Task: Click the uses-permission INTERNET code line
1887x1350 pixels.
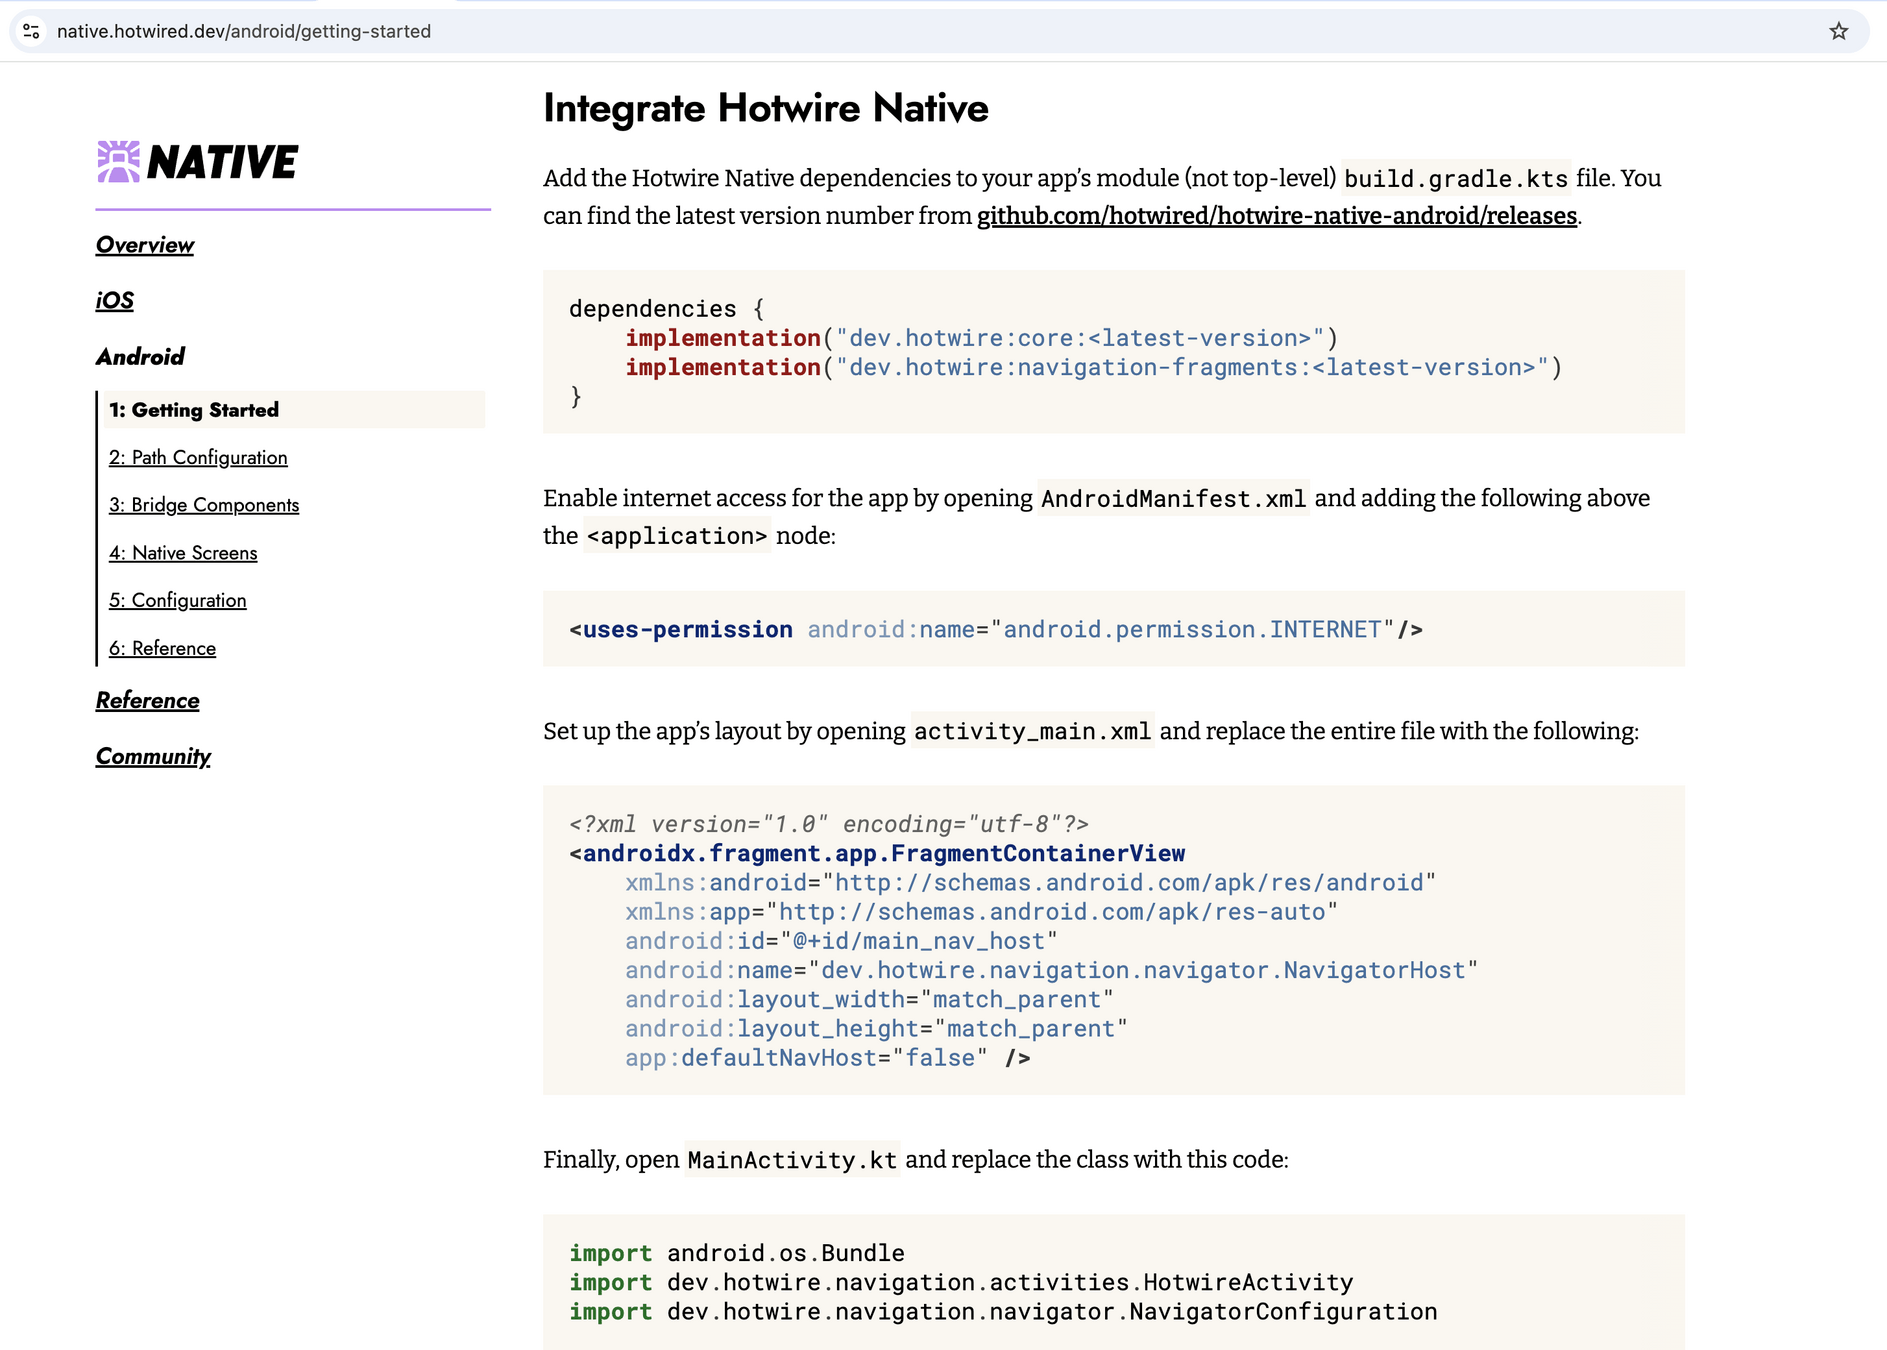Action: [996, 629]
